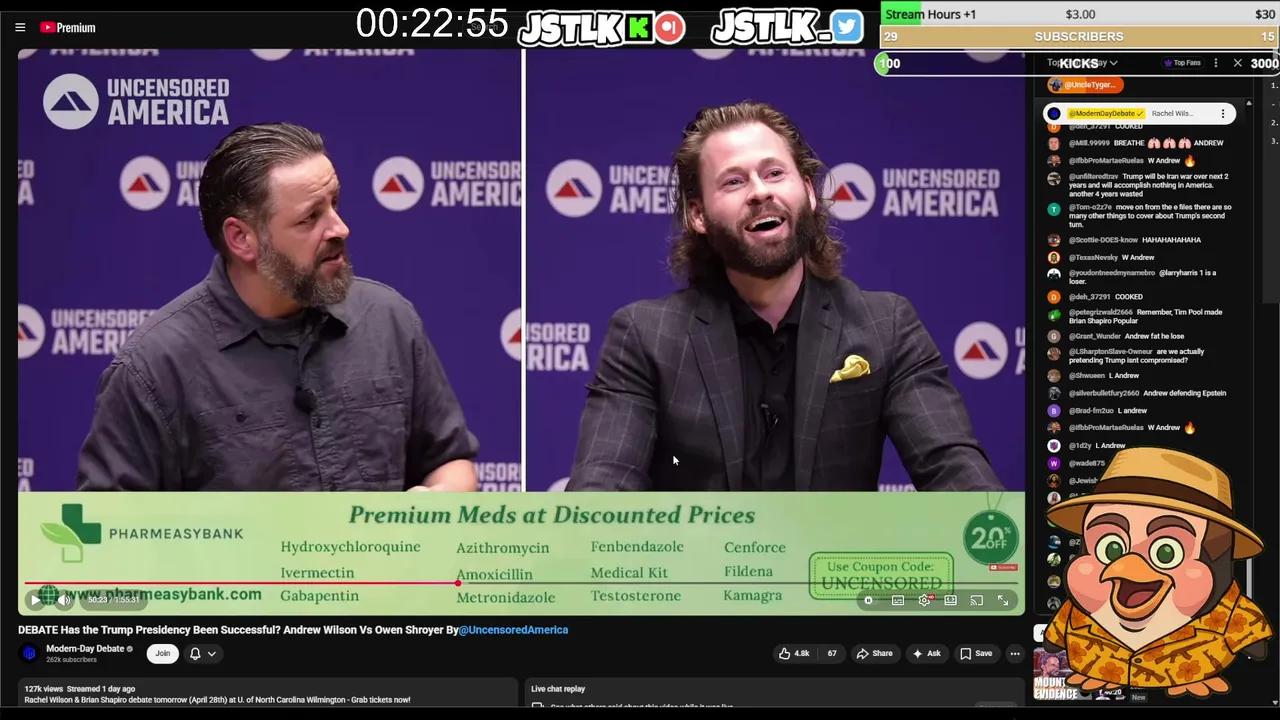
Task: Click the dislike button showing 67
Action: pos(831,653)
